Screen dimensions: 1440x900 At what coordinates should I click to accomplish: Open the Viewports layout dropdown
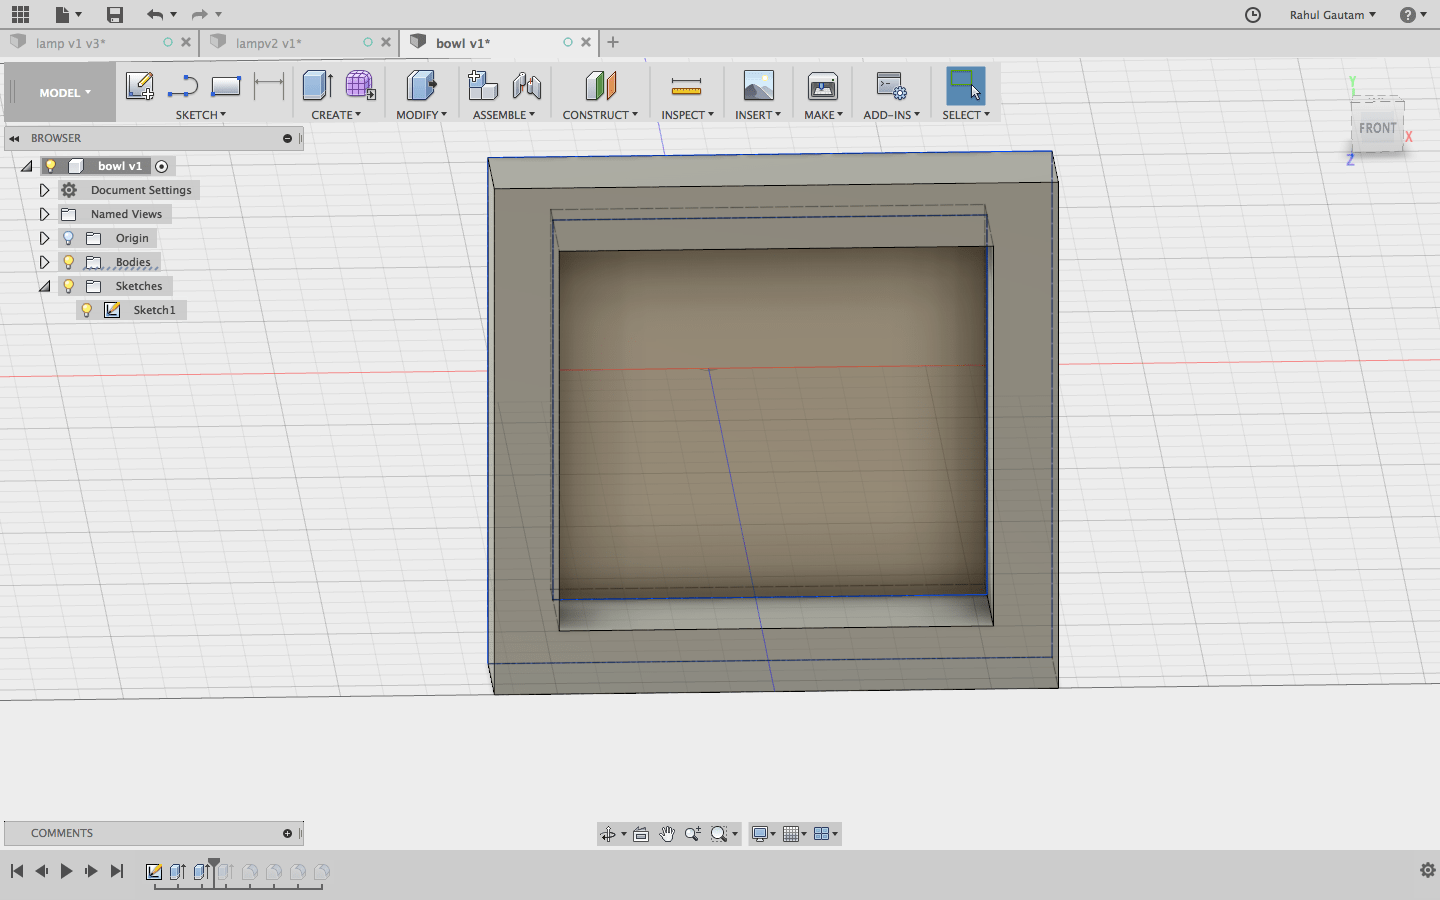826,834
